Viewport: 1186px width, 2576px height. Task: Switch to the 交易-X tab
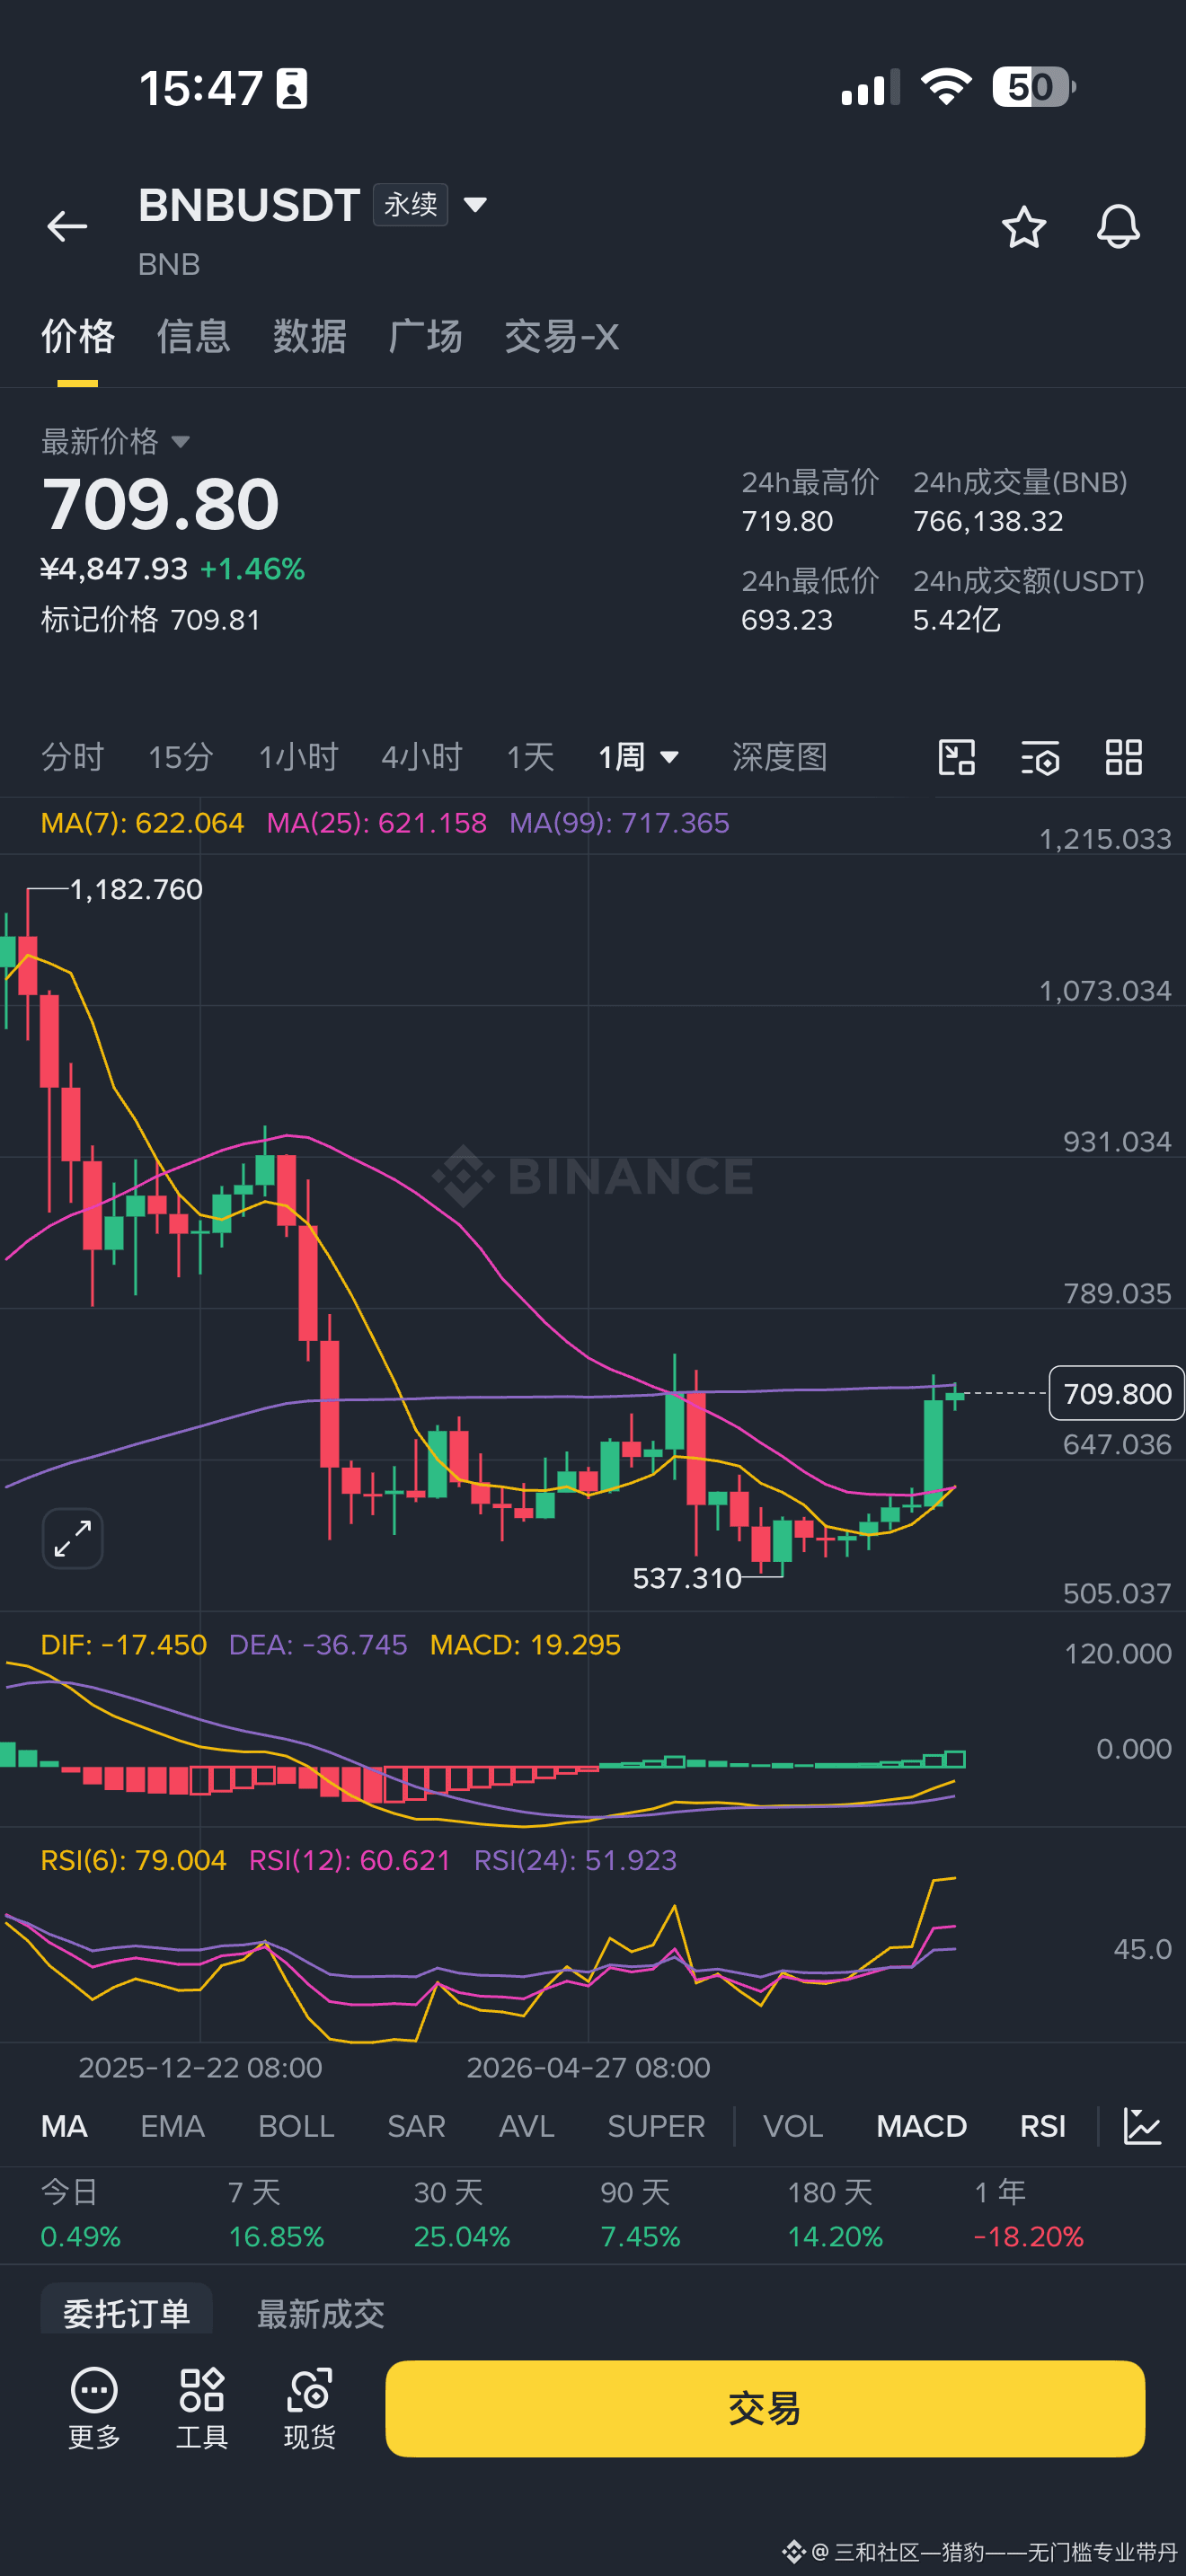561,337
